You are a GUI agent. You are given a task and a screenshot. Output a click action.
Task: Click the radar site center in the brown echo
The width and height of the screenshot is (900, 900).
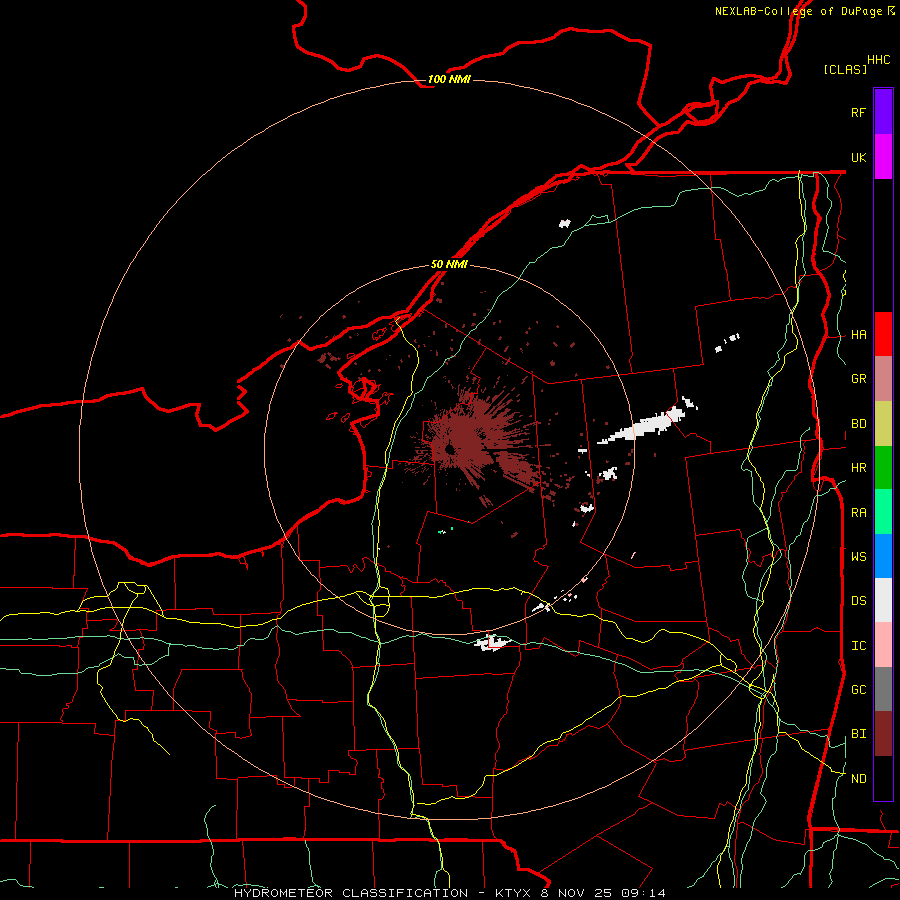450,450
